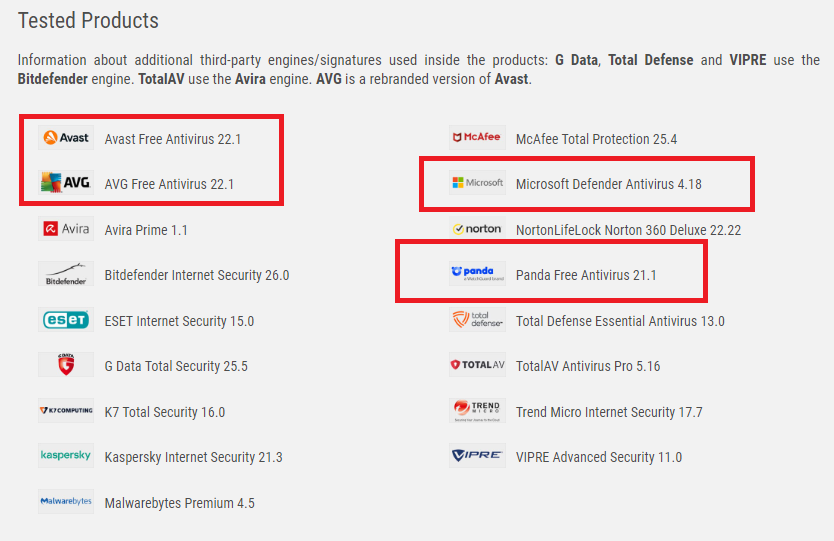Image resolution: width=834 pixels, height=541 pixels.
Task: Select the Microsoft logo icon
Action: 477,182
